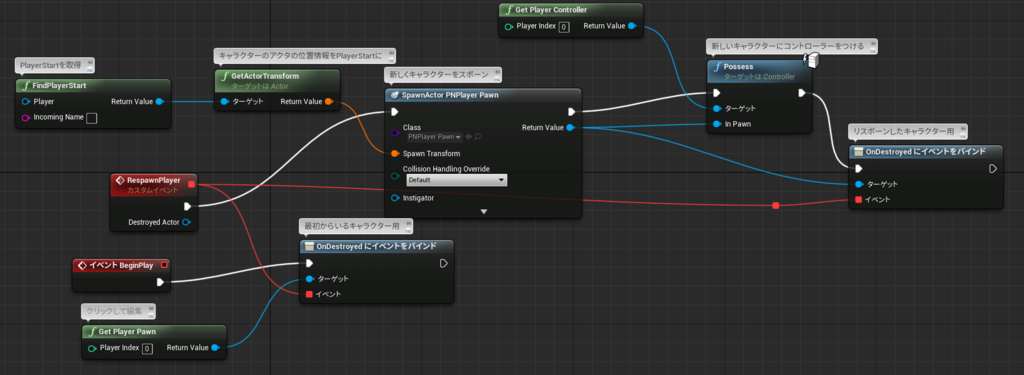Click exec output of lower OnDestroyed bind node
Viewport: 1024px width, 375px height.
pos(444,263)
